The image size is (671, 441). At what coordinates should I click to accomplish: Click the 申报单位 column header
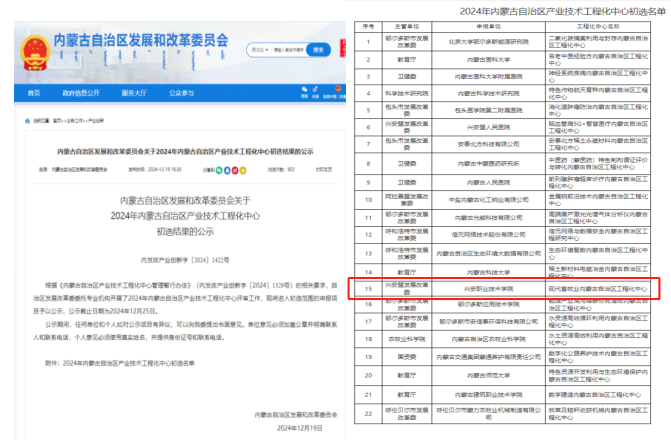coord(489,27)
